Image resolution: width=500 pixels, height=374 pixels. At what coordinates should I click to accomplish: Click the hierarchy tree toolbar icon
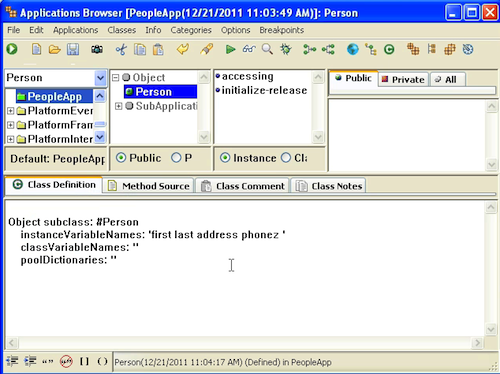[371, 50]
